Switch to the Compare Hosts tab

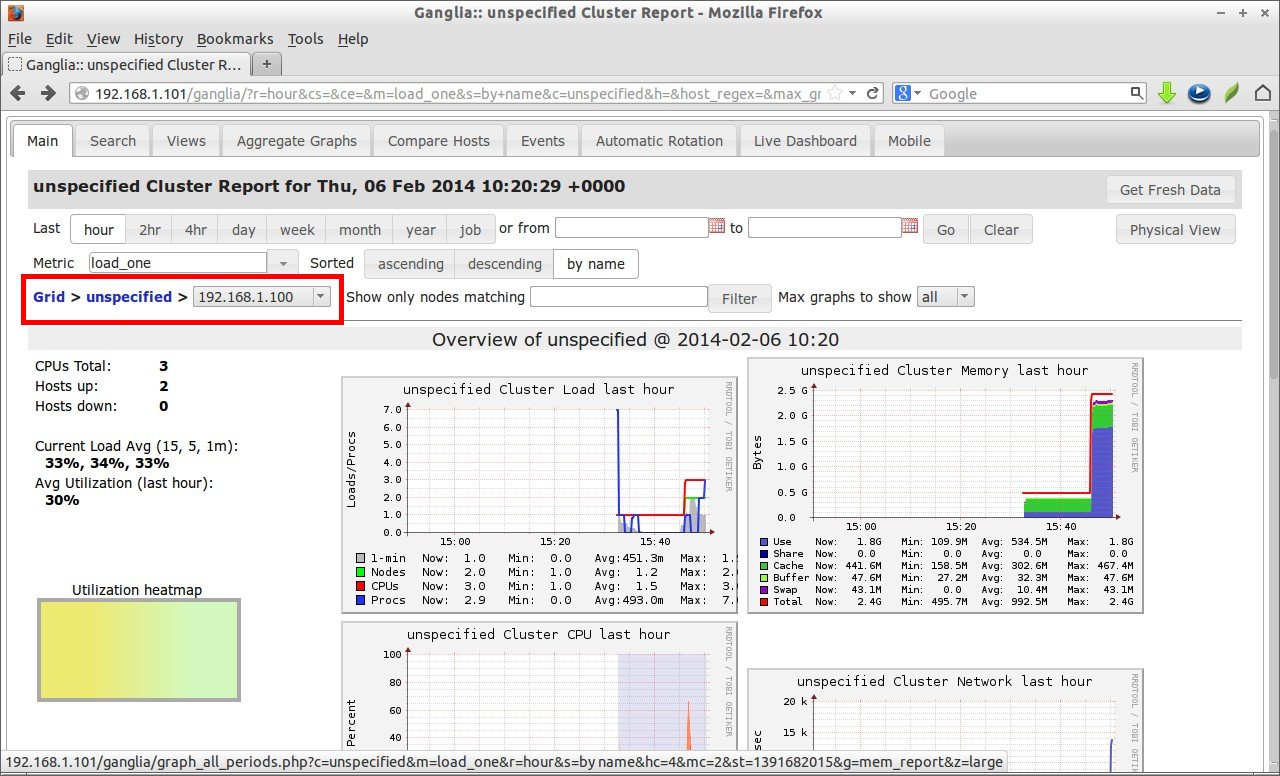tap(439, 141)
